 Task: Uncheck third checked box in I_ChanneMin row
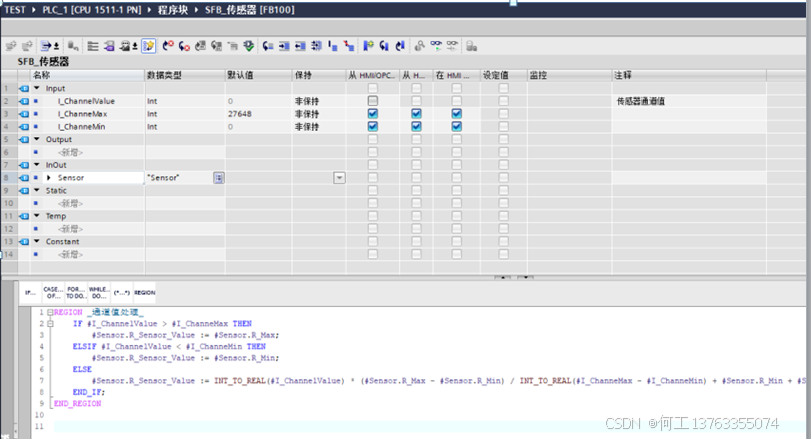click(x=456, y=127)
